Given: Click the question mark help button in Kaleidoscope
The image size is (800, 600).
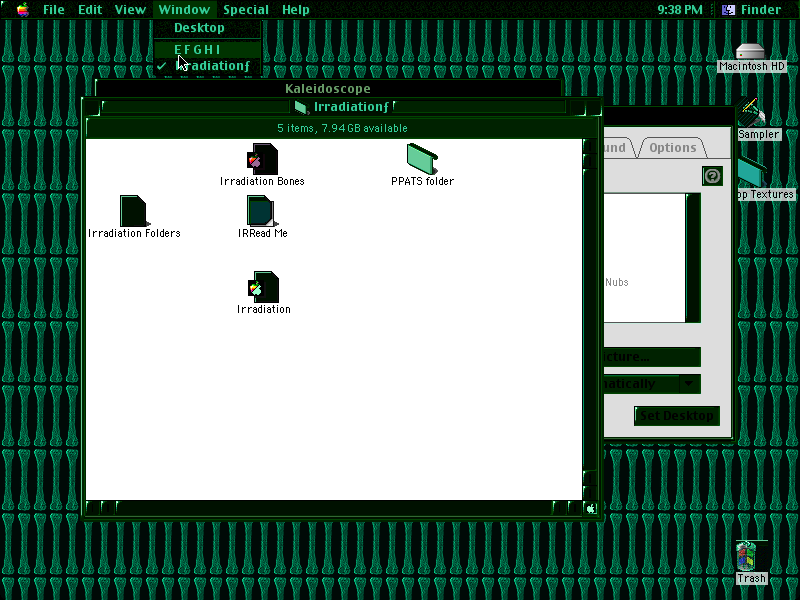Looking at the screenshot, I should click(712, 176).
